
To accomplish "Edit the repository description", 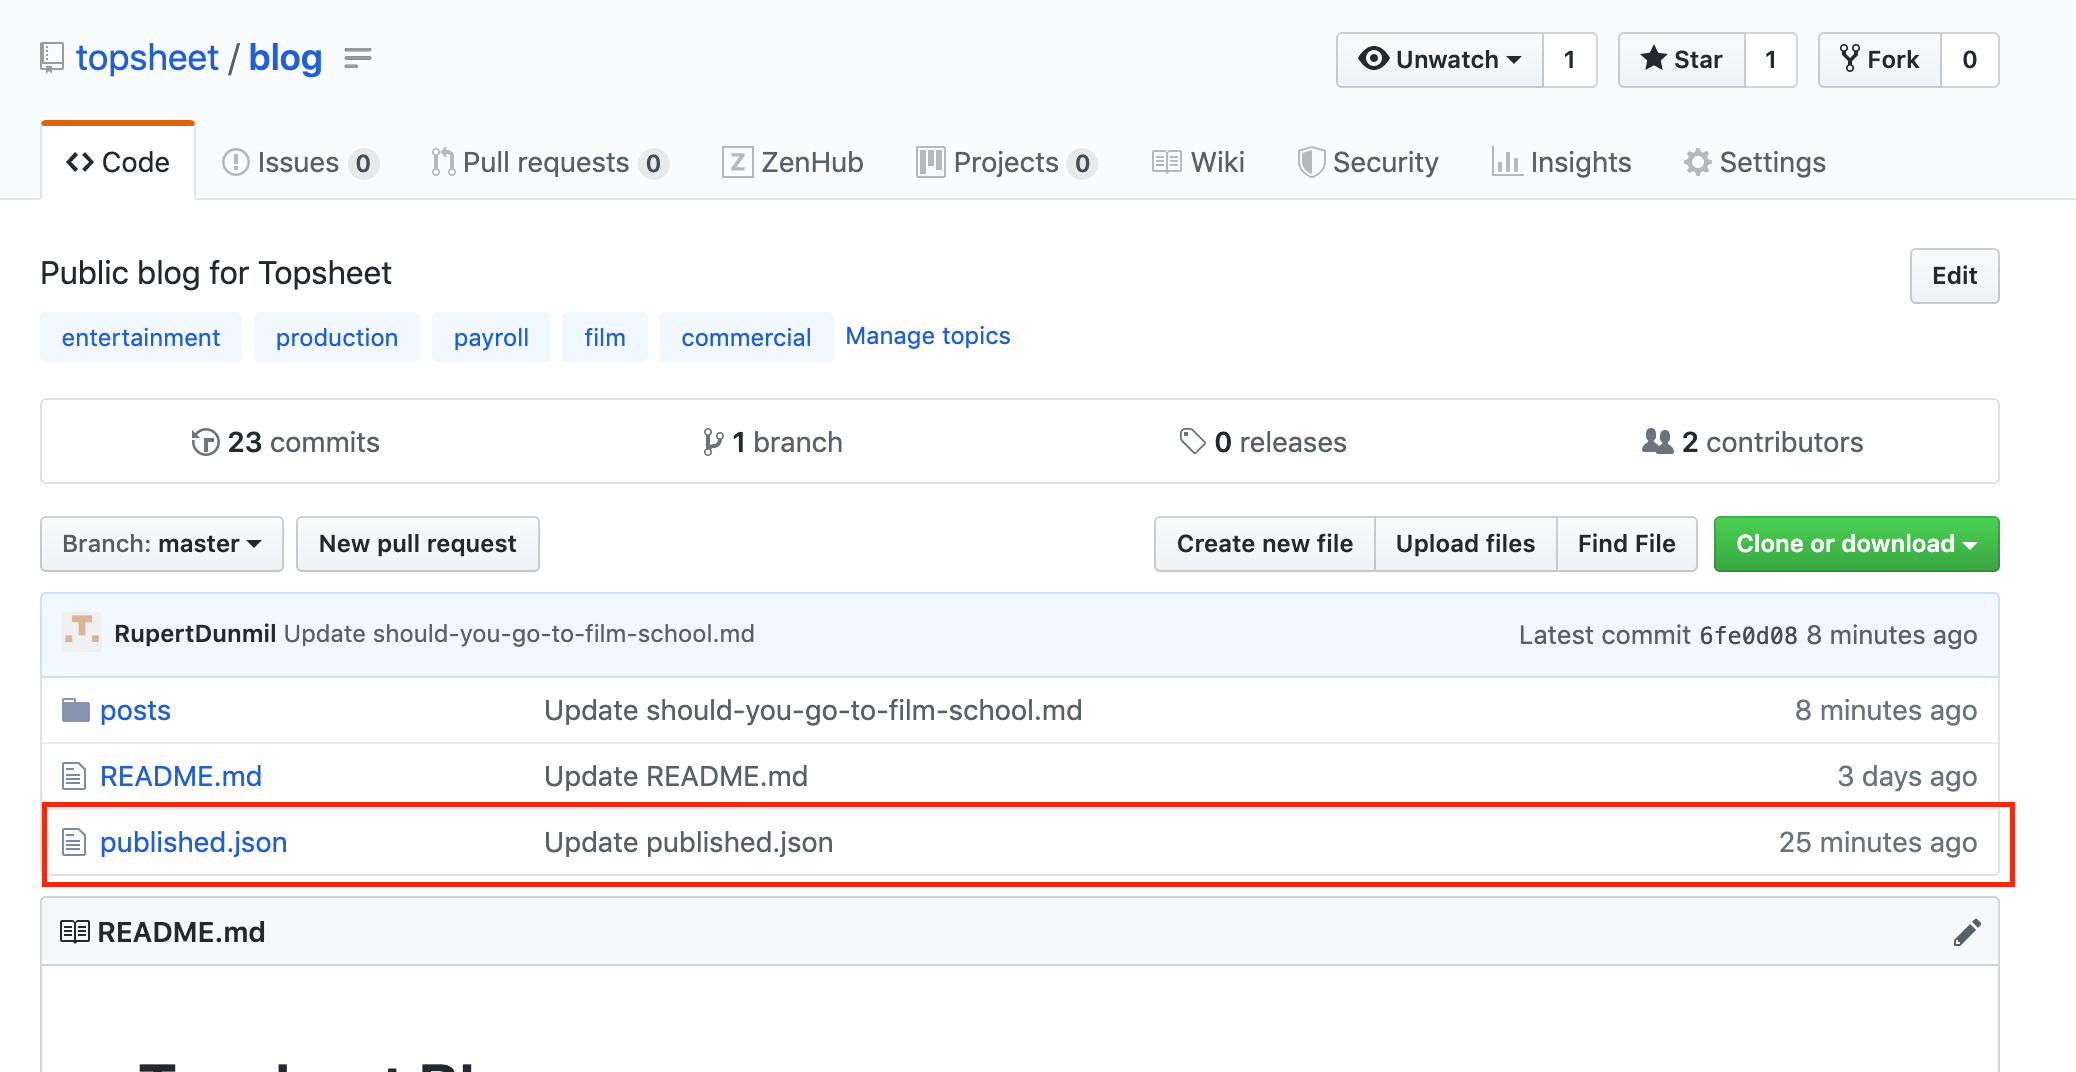I will pyautogui.click(x=1954, y=276).
